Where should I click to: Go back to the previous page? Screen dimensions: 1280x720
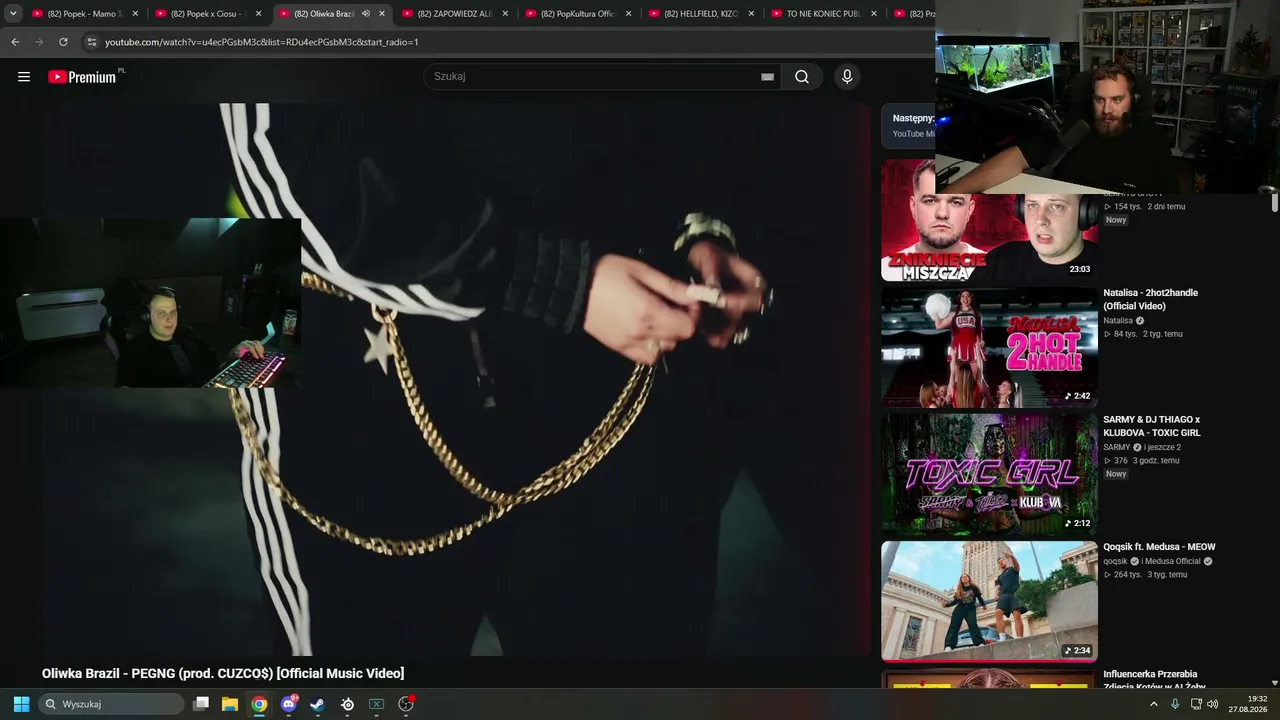pos(15,42)
